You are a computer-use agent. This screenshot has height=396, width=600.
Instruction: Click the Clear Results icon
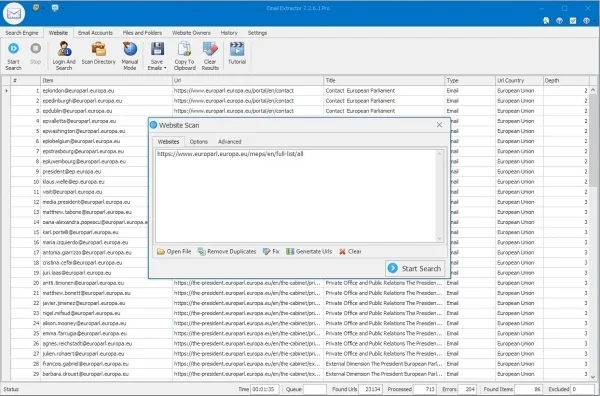tap(210, 49)
